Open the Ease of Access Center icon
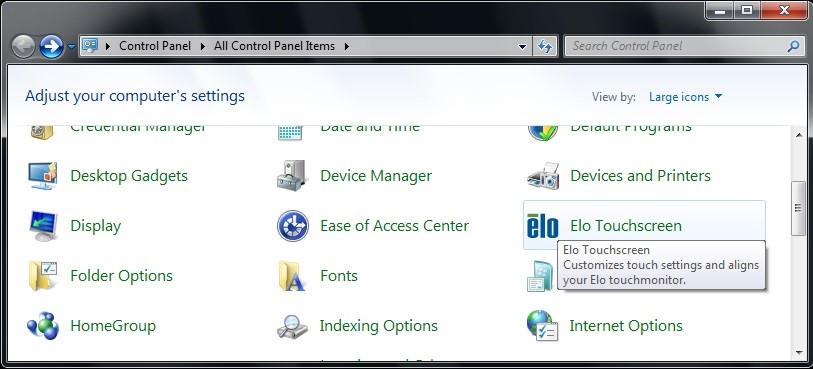The height and width of the screenshot is (369, 813). (x=292, y=226)
